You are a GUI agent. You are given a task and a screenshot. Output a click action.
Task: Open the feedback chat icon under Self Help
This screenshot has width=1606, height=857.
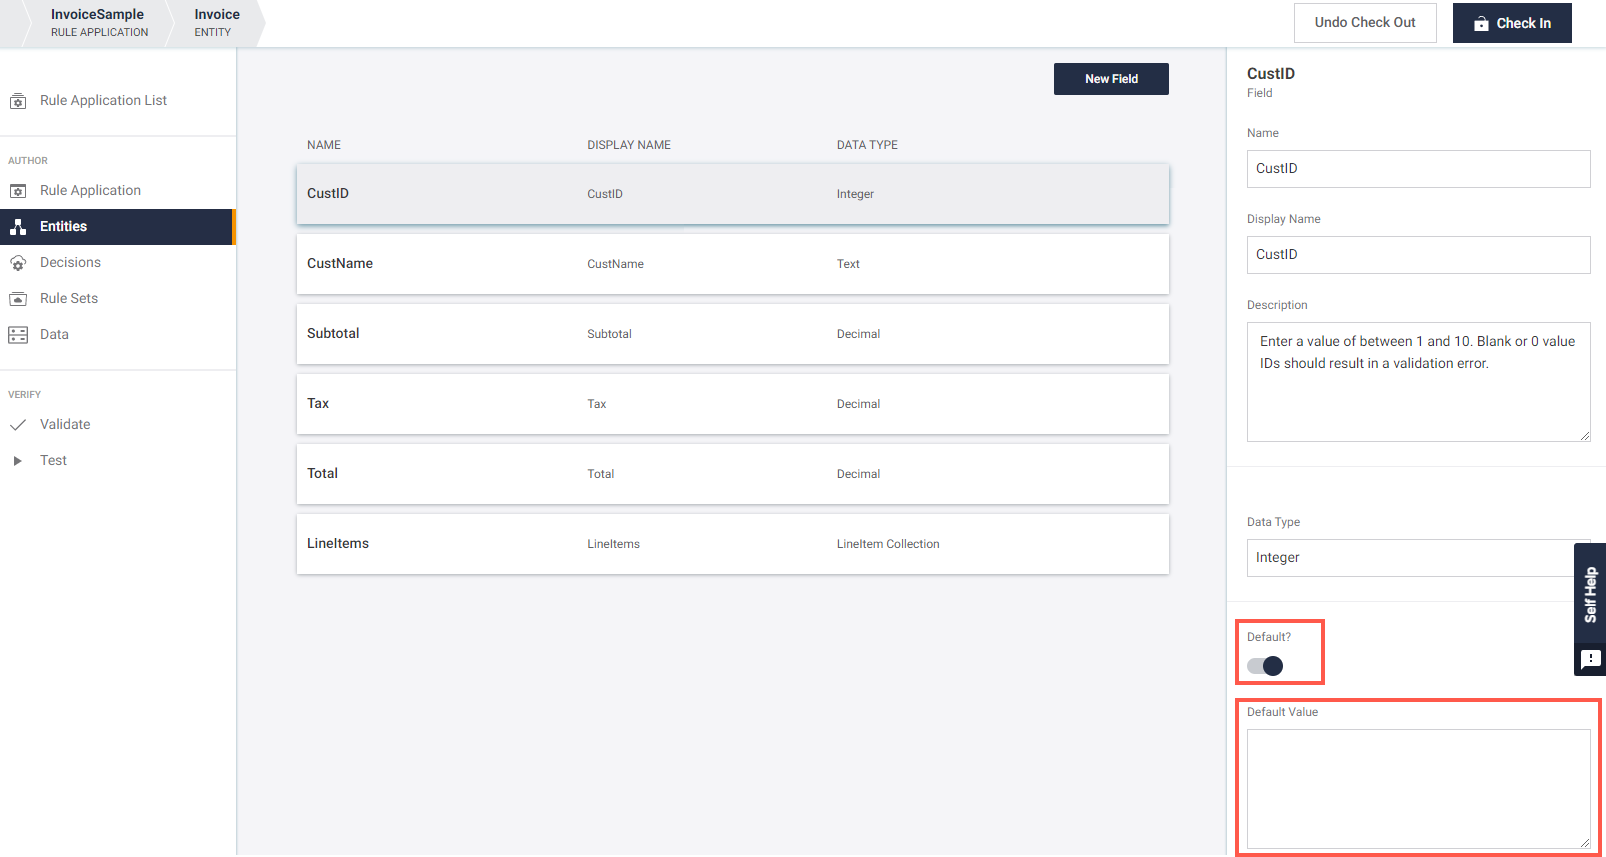[x=1590, y=659]
